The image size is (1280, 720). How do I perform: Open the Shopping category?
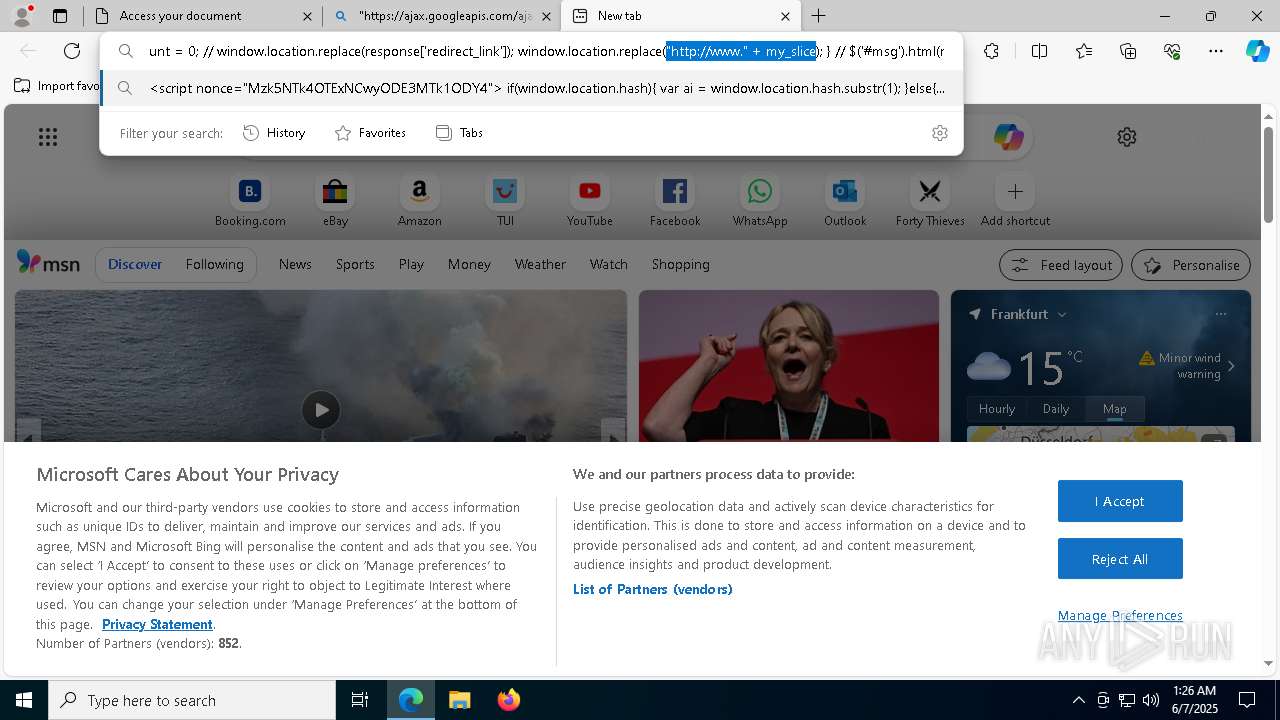(x=681, y=264)
